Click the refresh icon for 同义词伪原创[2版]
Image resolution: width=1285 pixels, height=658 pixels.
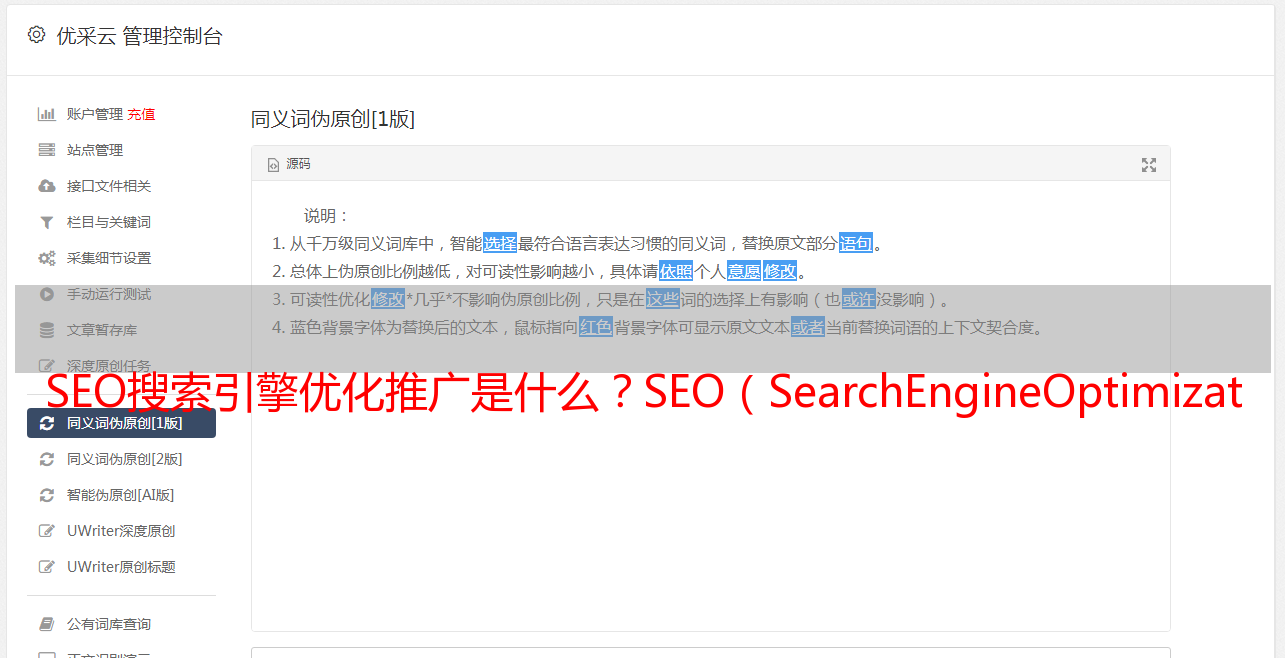(46, 459)
